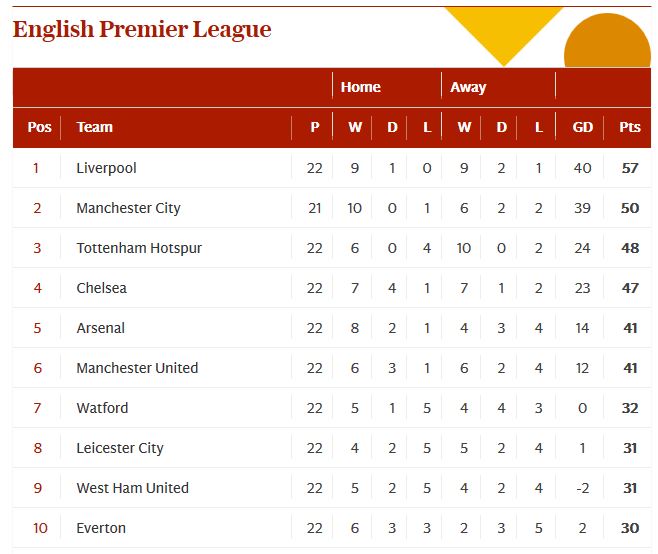Open the Manchester City team link
Screen dimensions: 658x554
tap(128, 208)
